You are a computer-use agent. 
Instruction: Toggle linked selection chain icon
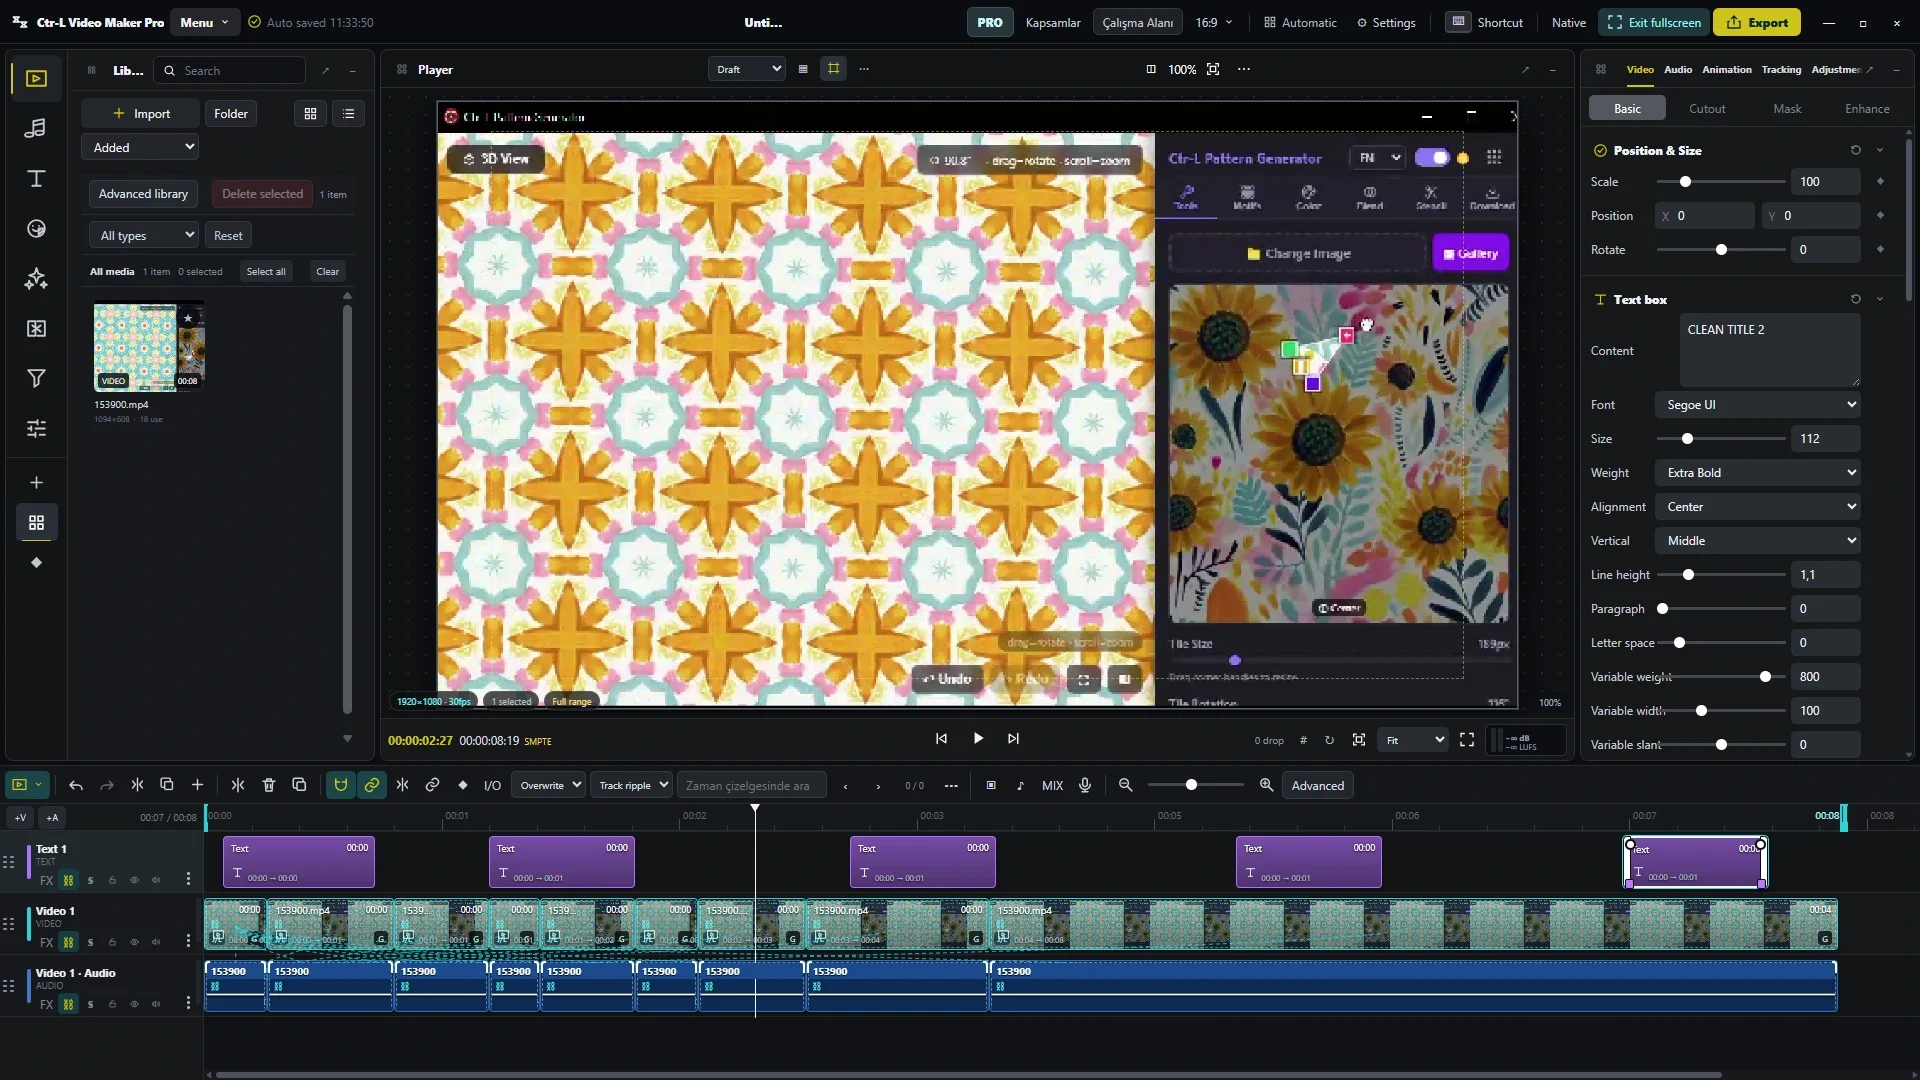371,786
